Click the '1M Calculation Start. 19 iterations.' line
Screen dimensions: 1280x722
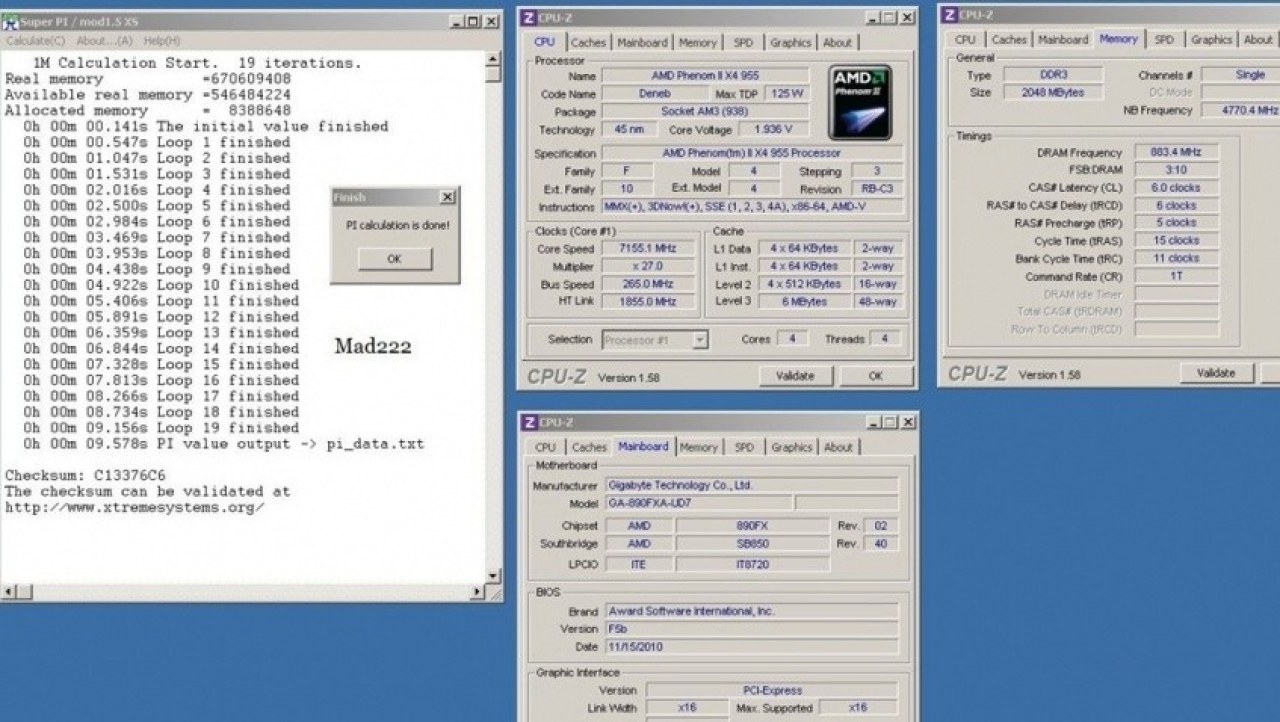(198, 63)
